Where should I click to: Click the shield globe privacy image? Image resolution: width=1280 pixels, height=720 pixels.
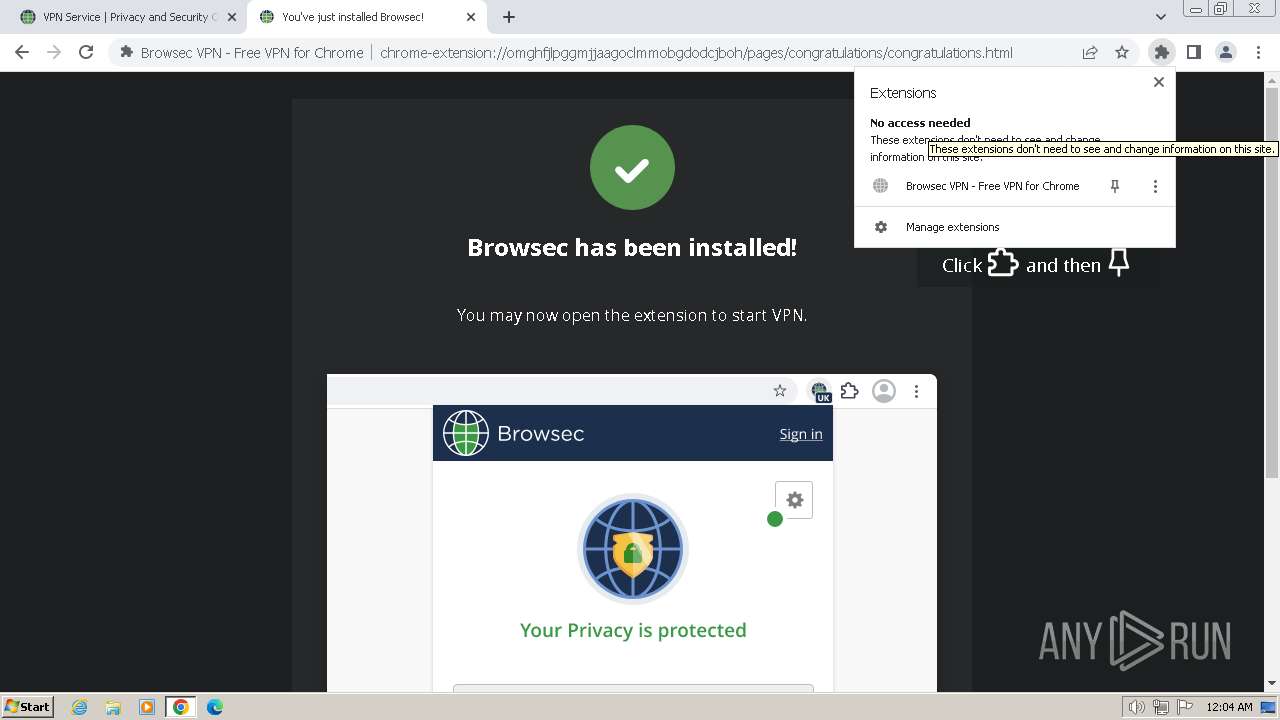(x=632, y=549)
